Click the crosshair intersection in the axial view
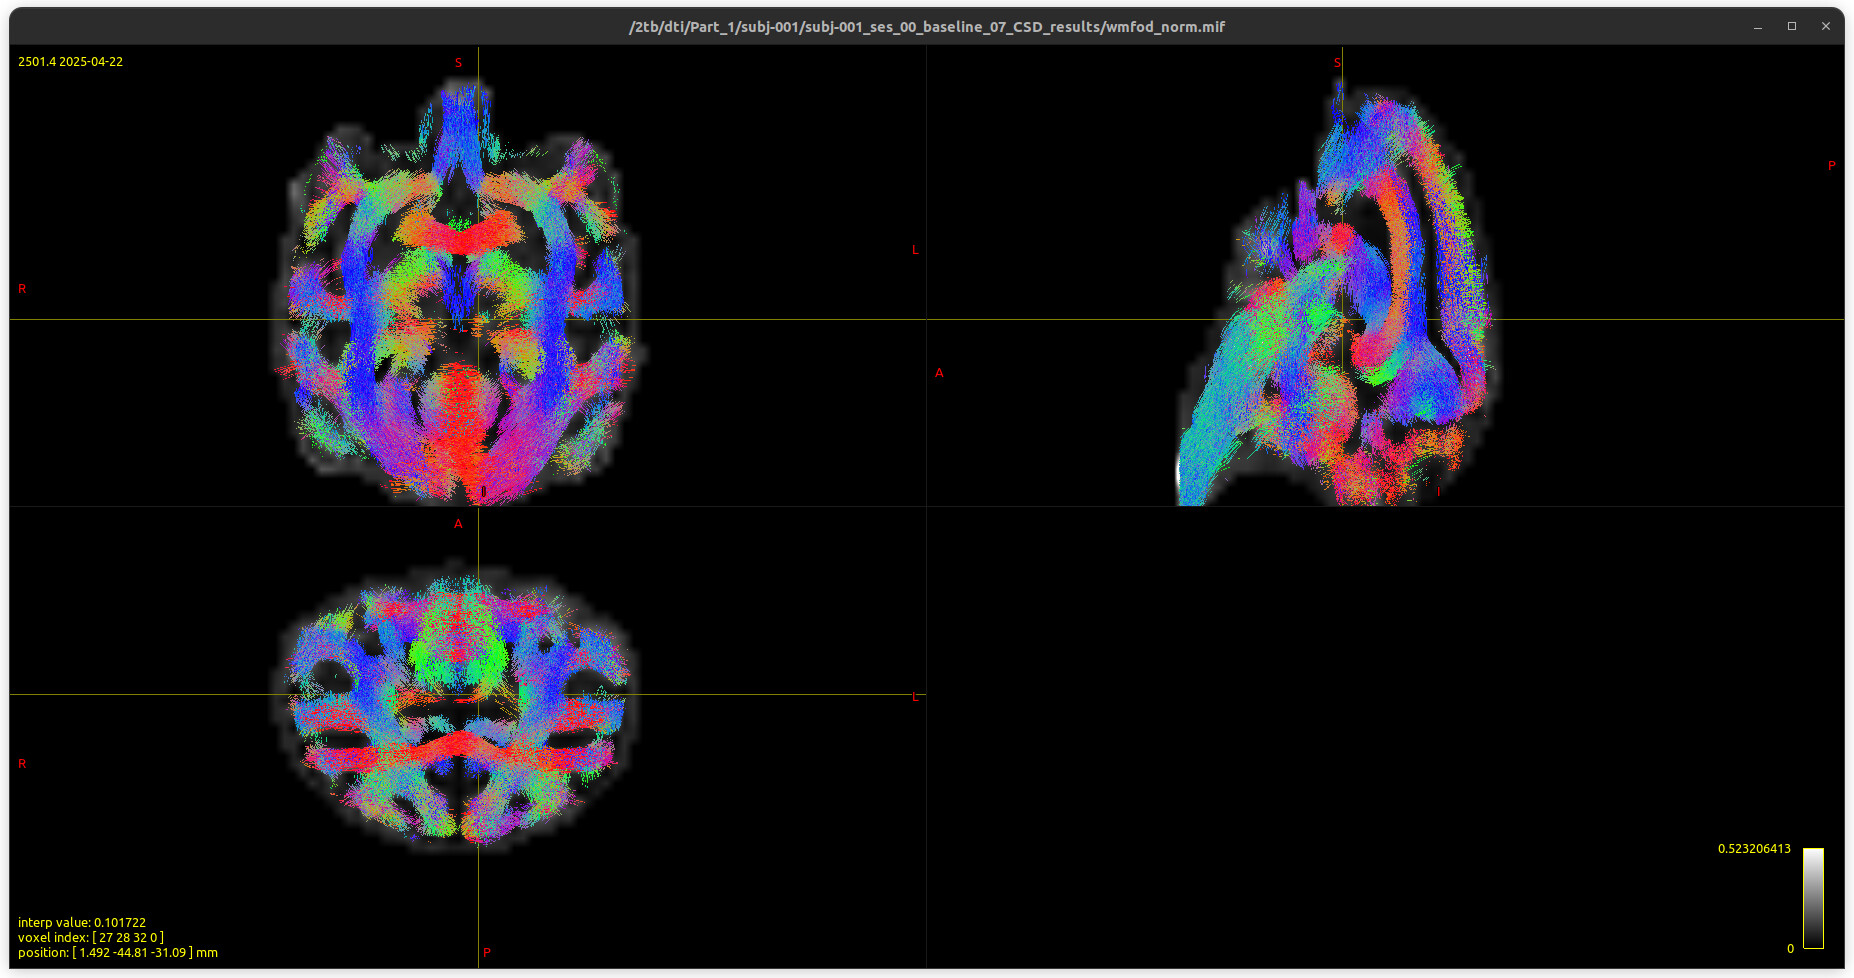This screenshot has height=978, width=1854. point(478,694)
